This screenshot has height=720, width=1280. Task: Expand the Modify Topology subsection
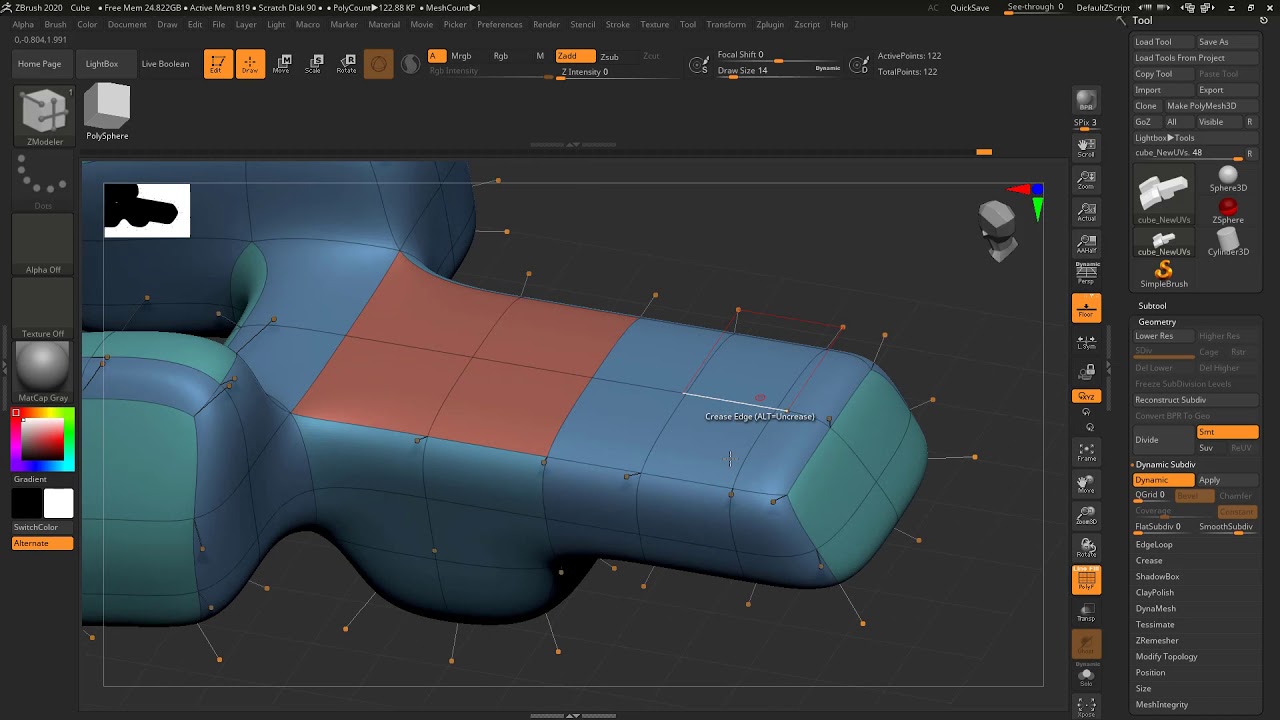click(1166, 657)
